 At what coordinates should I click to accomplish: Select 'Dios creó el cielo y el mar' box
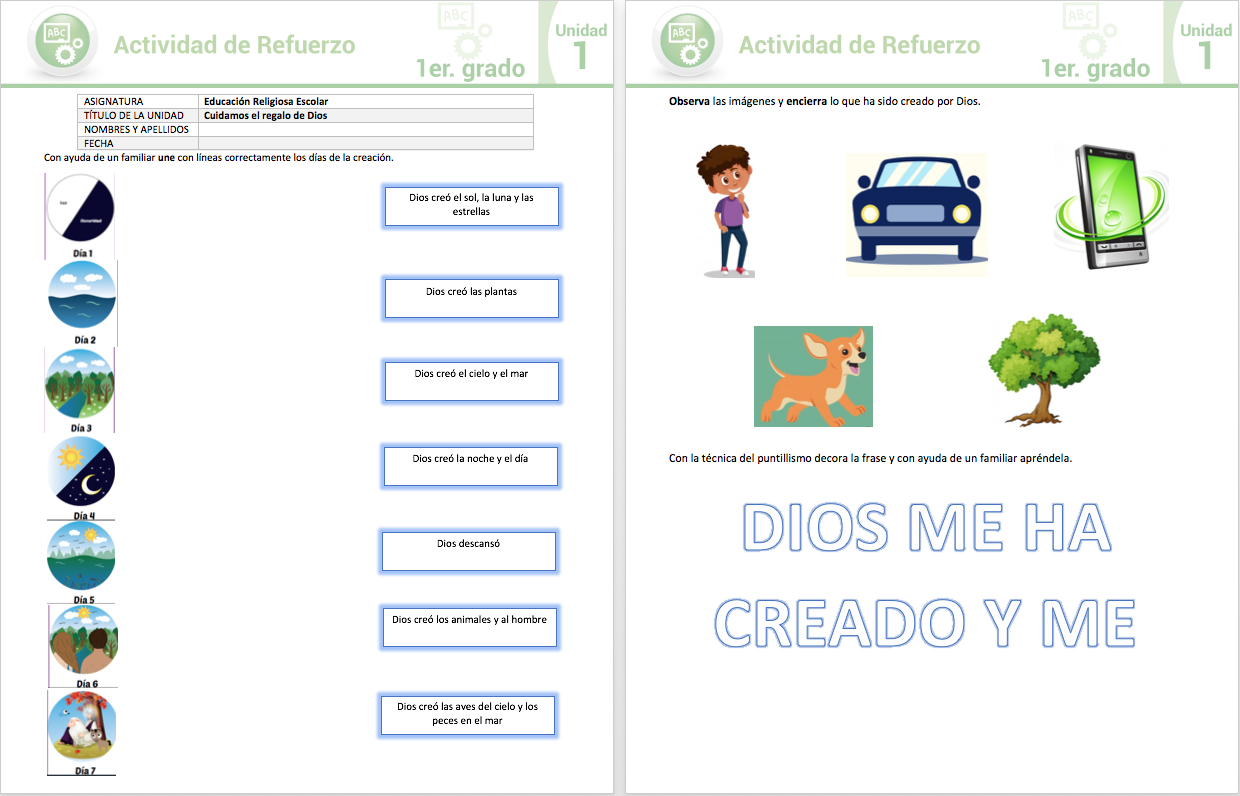click(471, 381)
